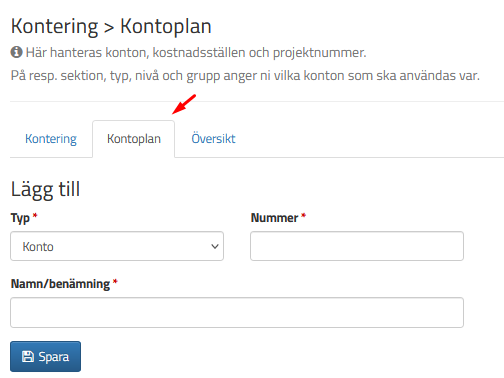Open the Typ dropdown showing Konto

click(117, 246)
